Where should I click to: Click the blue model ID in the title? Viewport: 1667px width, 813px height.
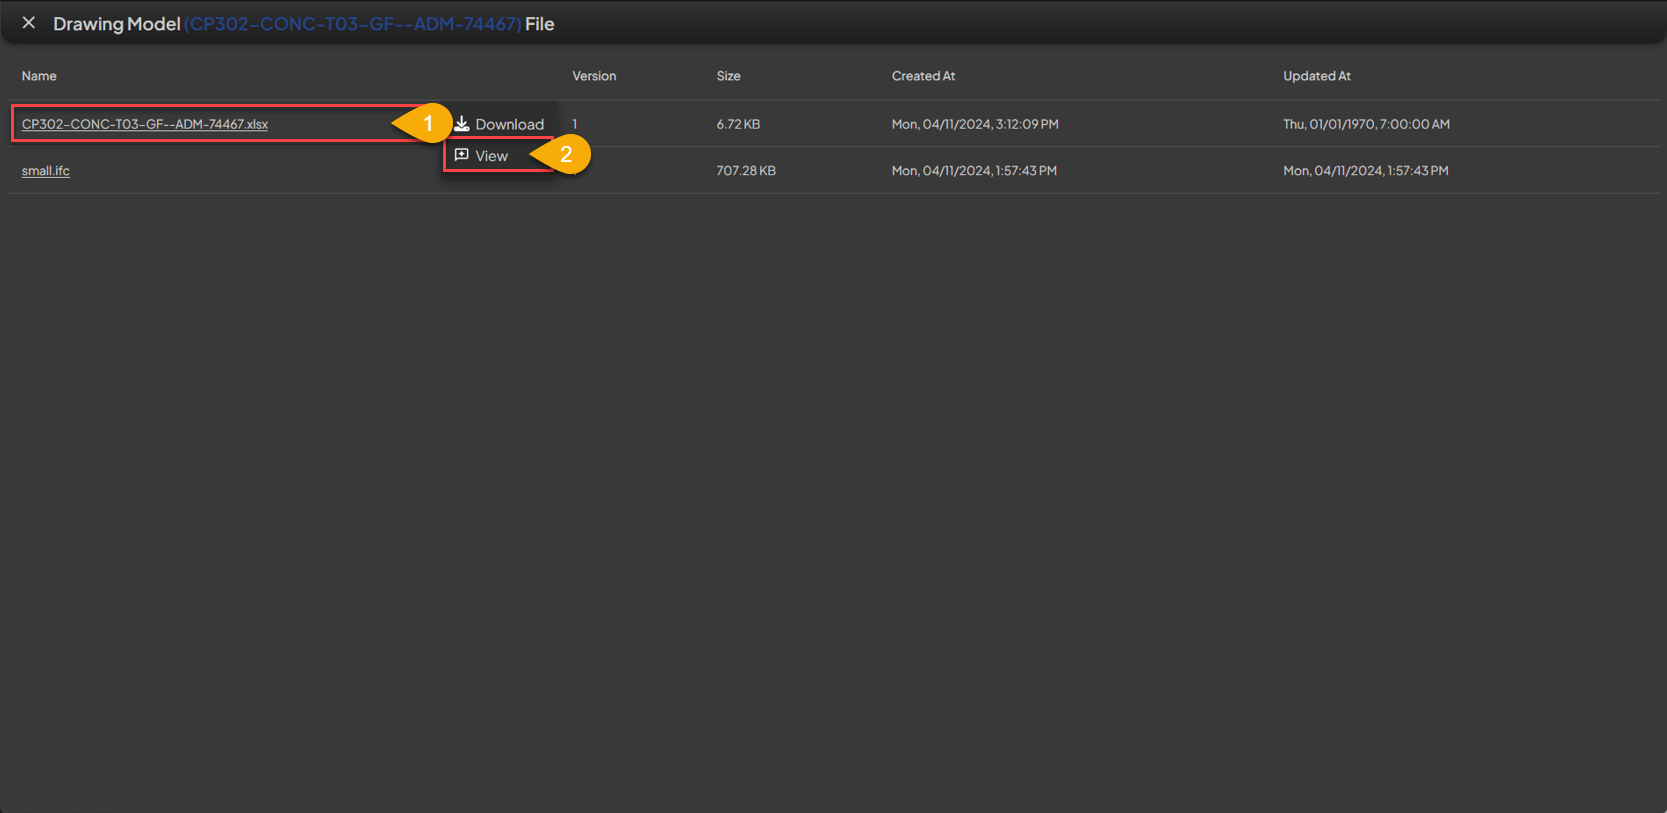(x=353, y=24)
